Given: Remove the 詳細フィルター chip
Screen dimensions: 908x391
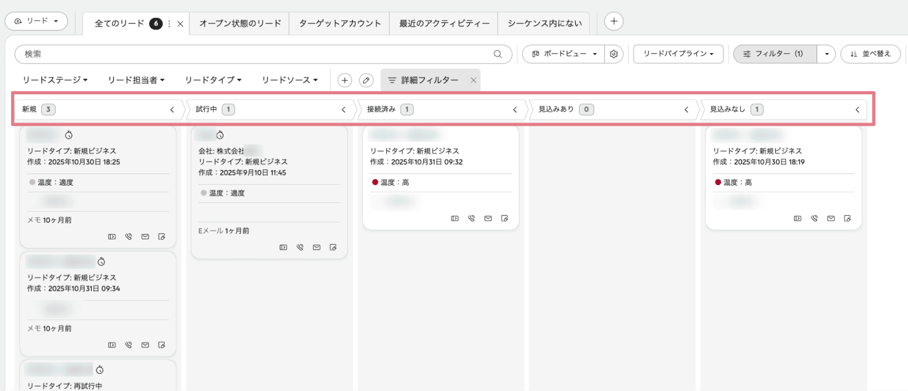Looking at the screenshot, I should coord(473,81).
